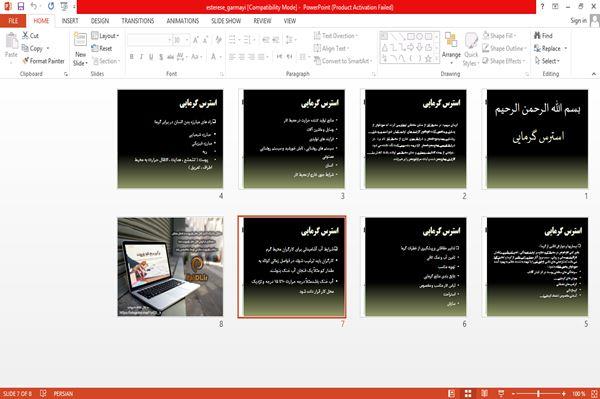
Task: Toggle Underline formatting
Action: pos(151,57)
